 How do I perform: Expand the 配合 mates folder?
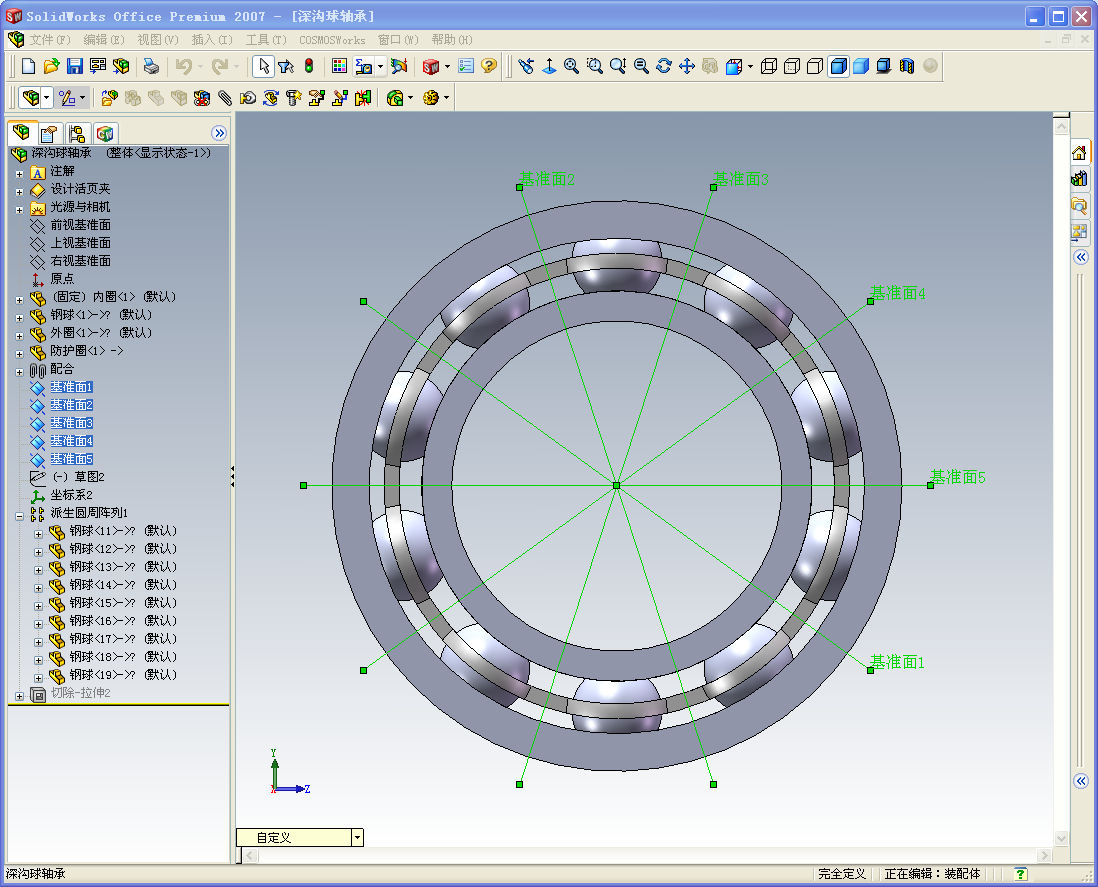(x=19, y=370)
